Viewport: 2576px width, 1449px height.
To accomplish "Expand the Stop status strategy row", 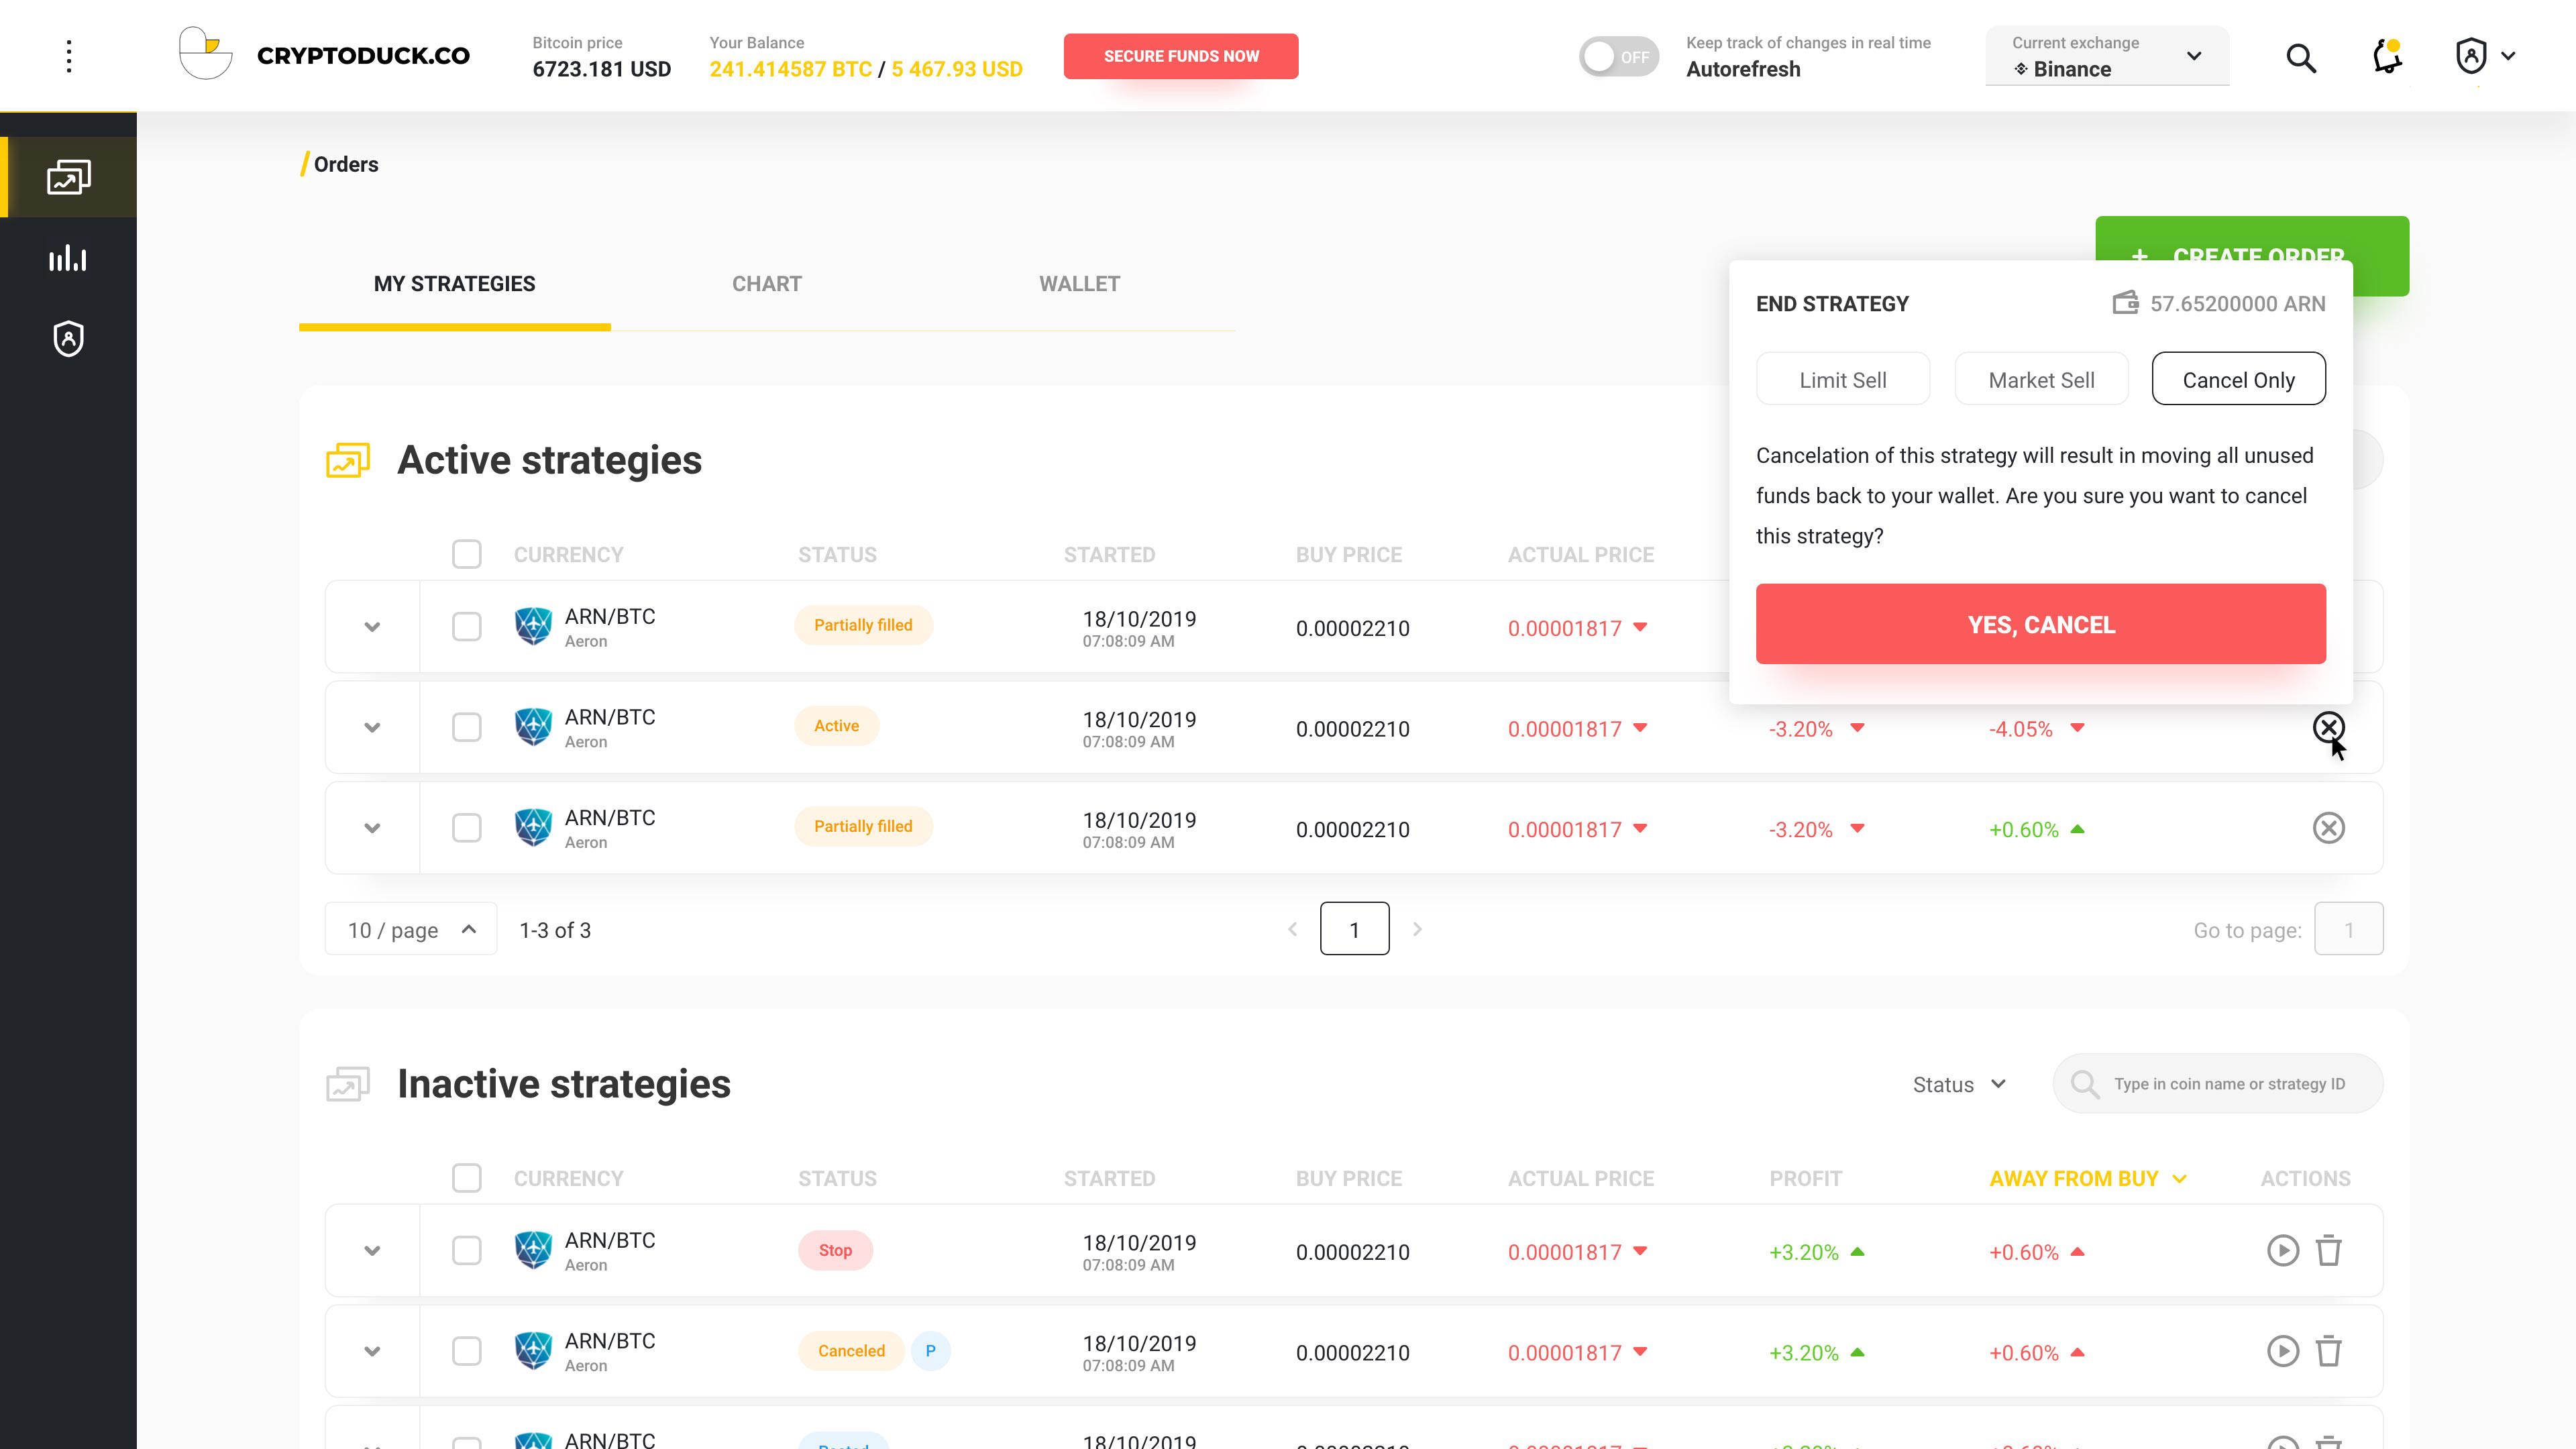I will [372, 1250].
